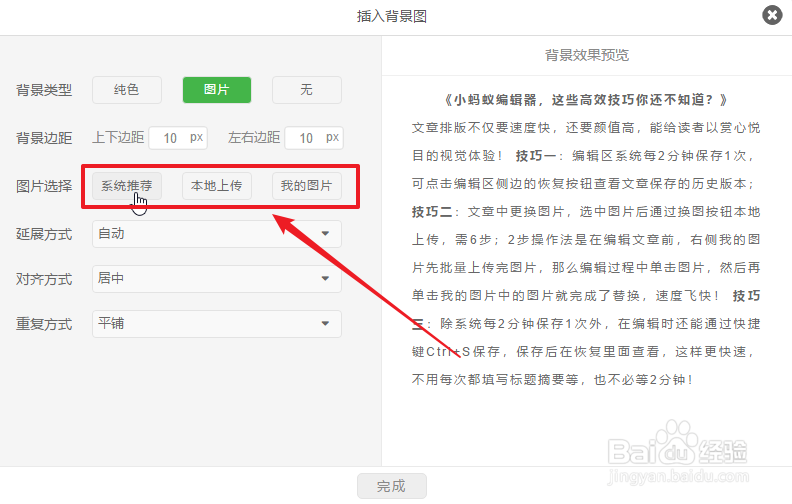Choose 系统推荐 image source
792x504 pixels.
(127, 186)
